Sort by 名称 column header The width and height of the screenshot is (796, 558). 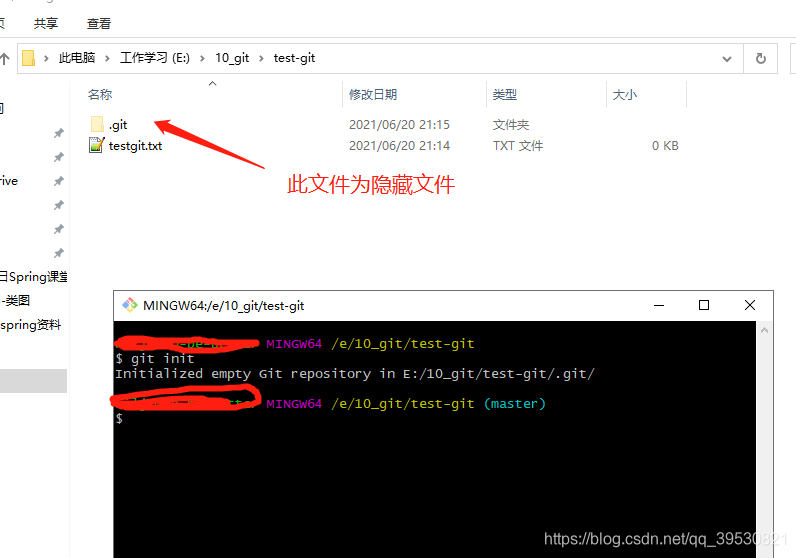(100, 94)
